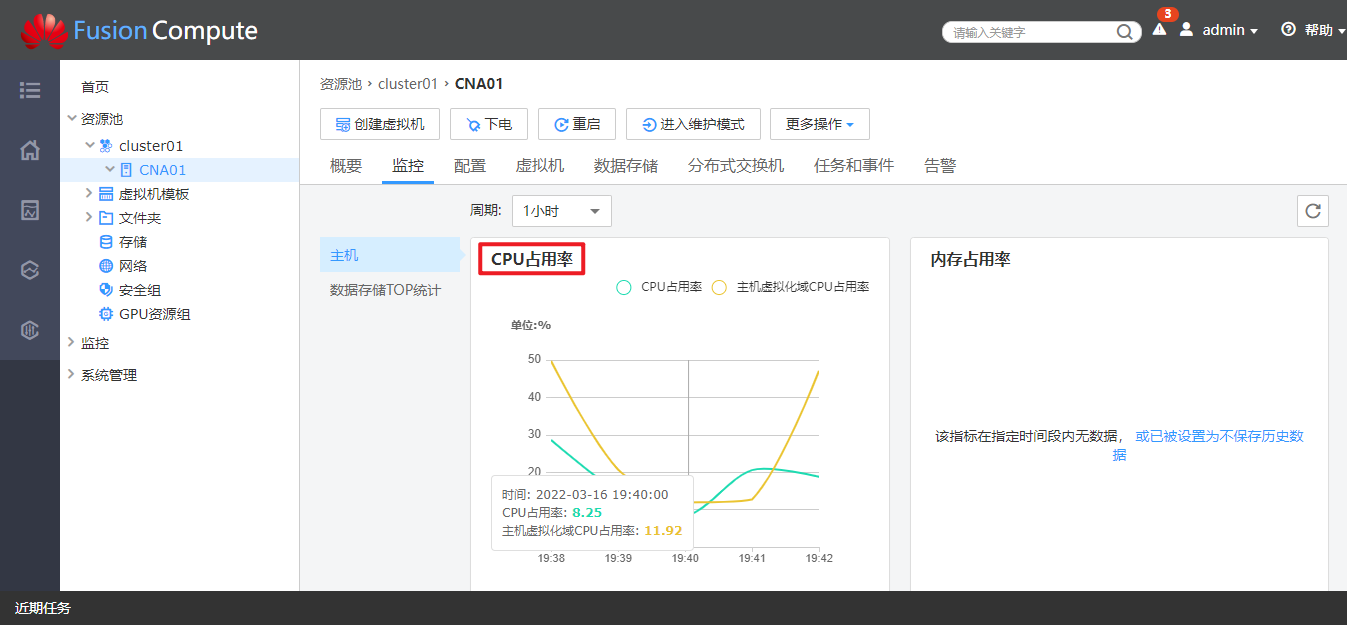This screenshot has width=1347, height=625.
Task: Expand the 文件夹 node
Action: [89, 217]
